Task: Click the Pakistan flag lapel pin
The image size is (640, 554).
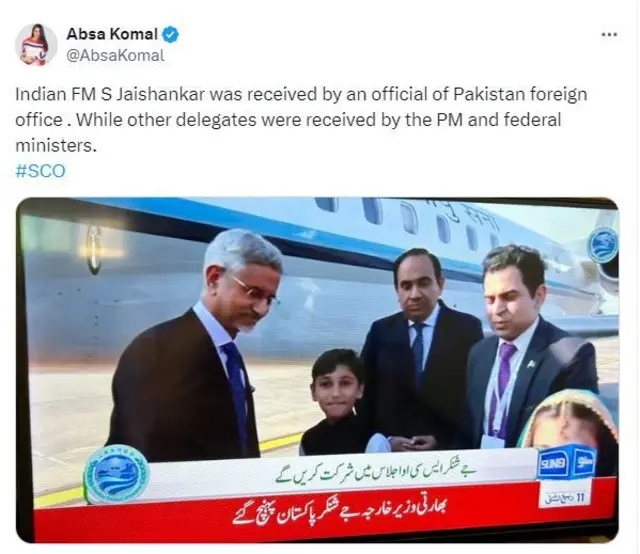Action: point(532,363)
